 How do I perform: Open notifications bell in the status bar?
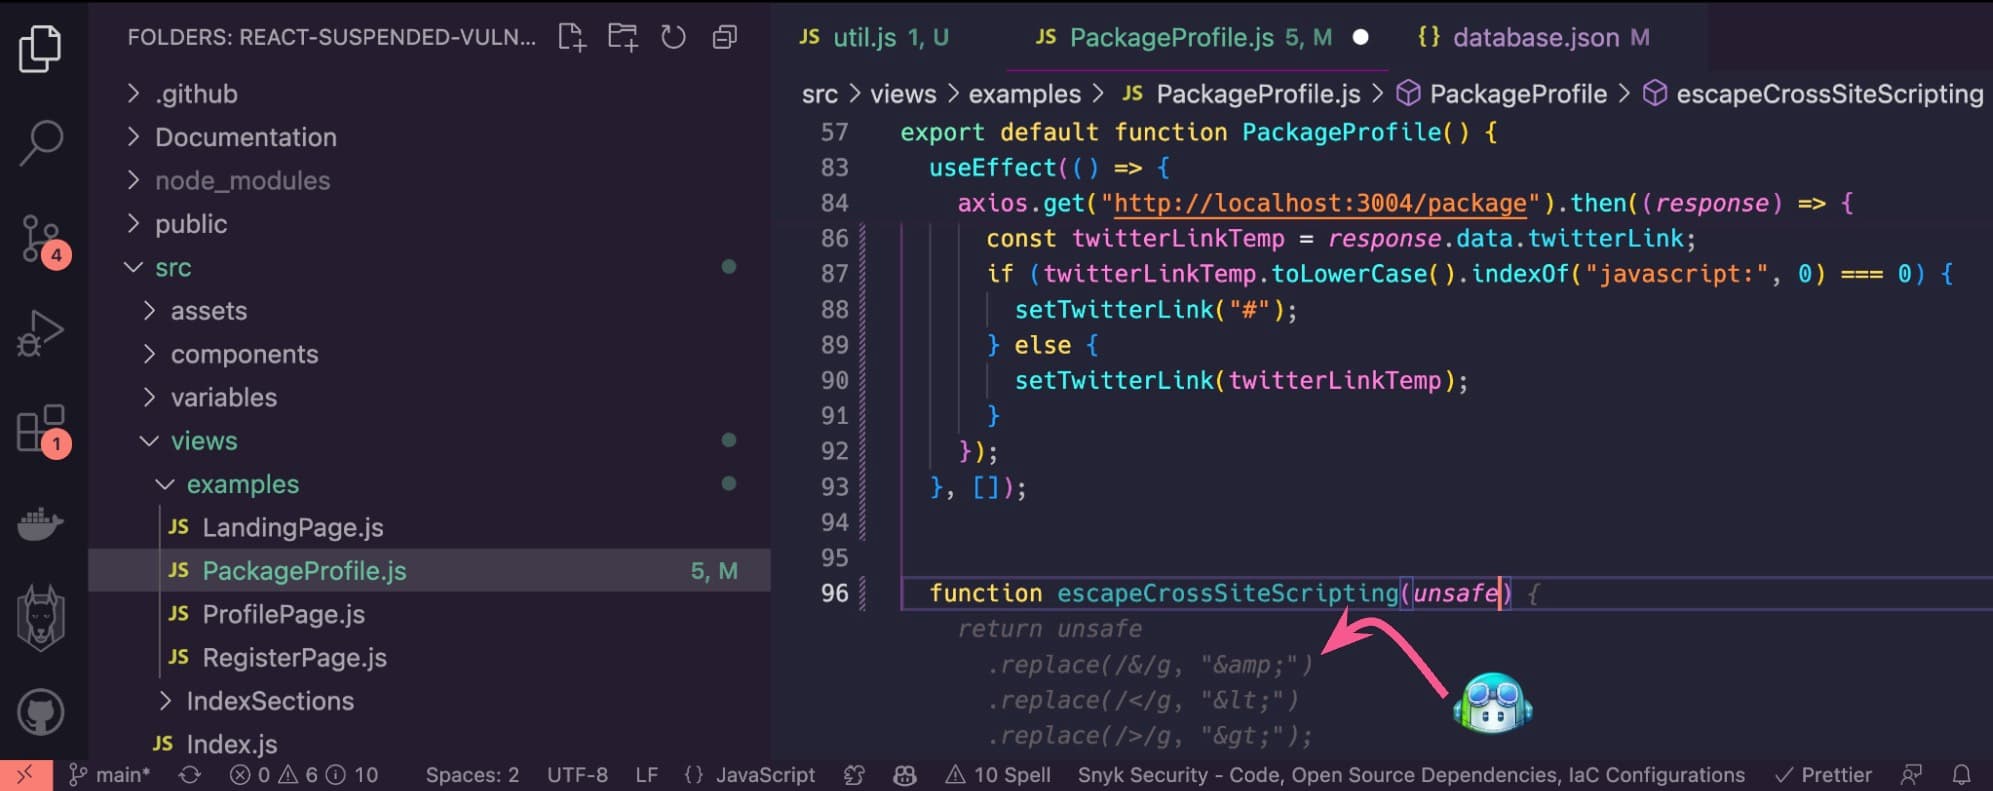(1961, 775)
